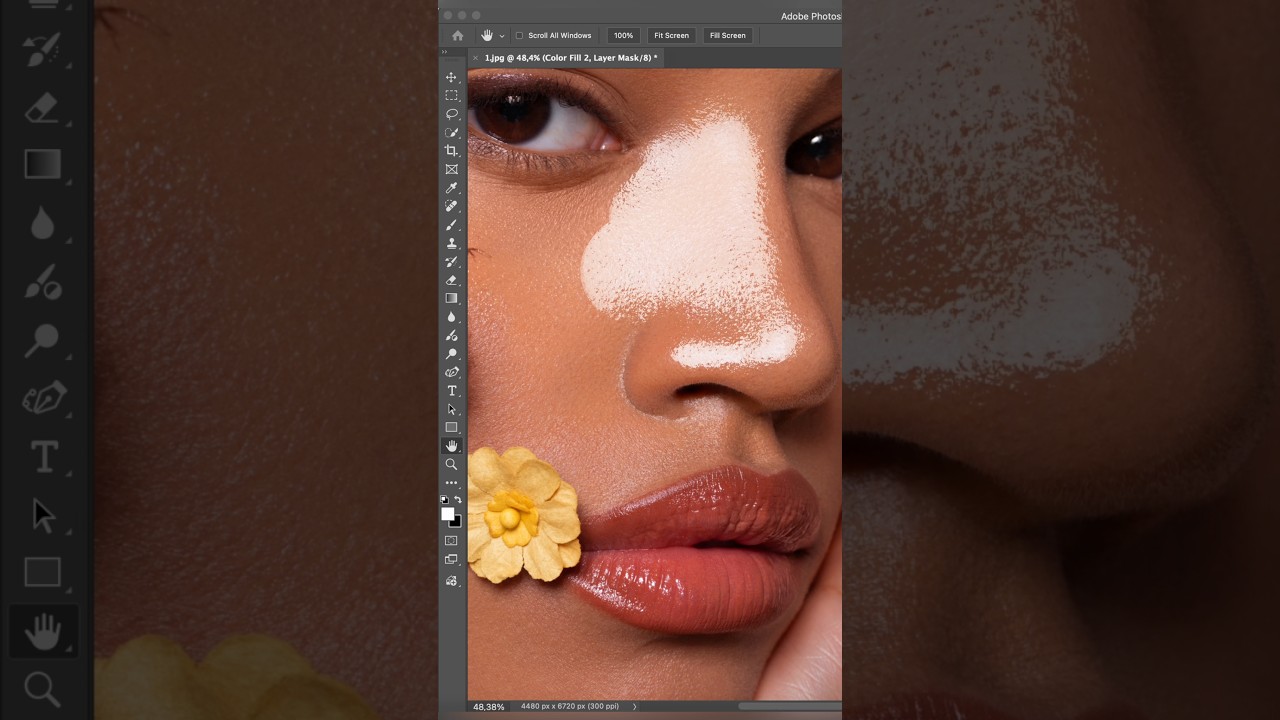Reset default foreground and background colors
This screenshot has height=720, width=1280.
tap(445, 499)
